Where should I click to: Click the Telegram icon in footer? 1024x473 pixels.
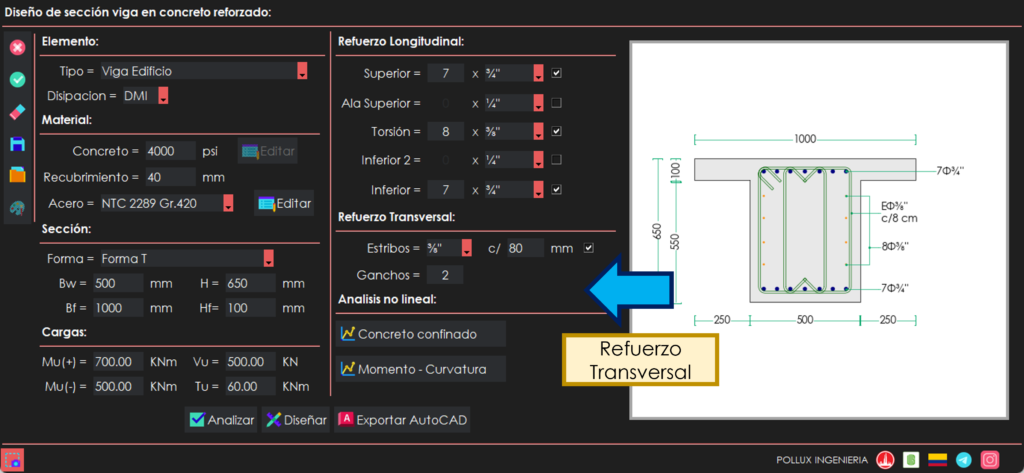point(963,460)
